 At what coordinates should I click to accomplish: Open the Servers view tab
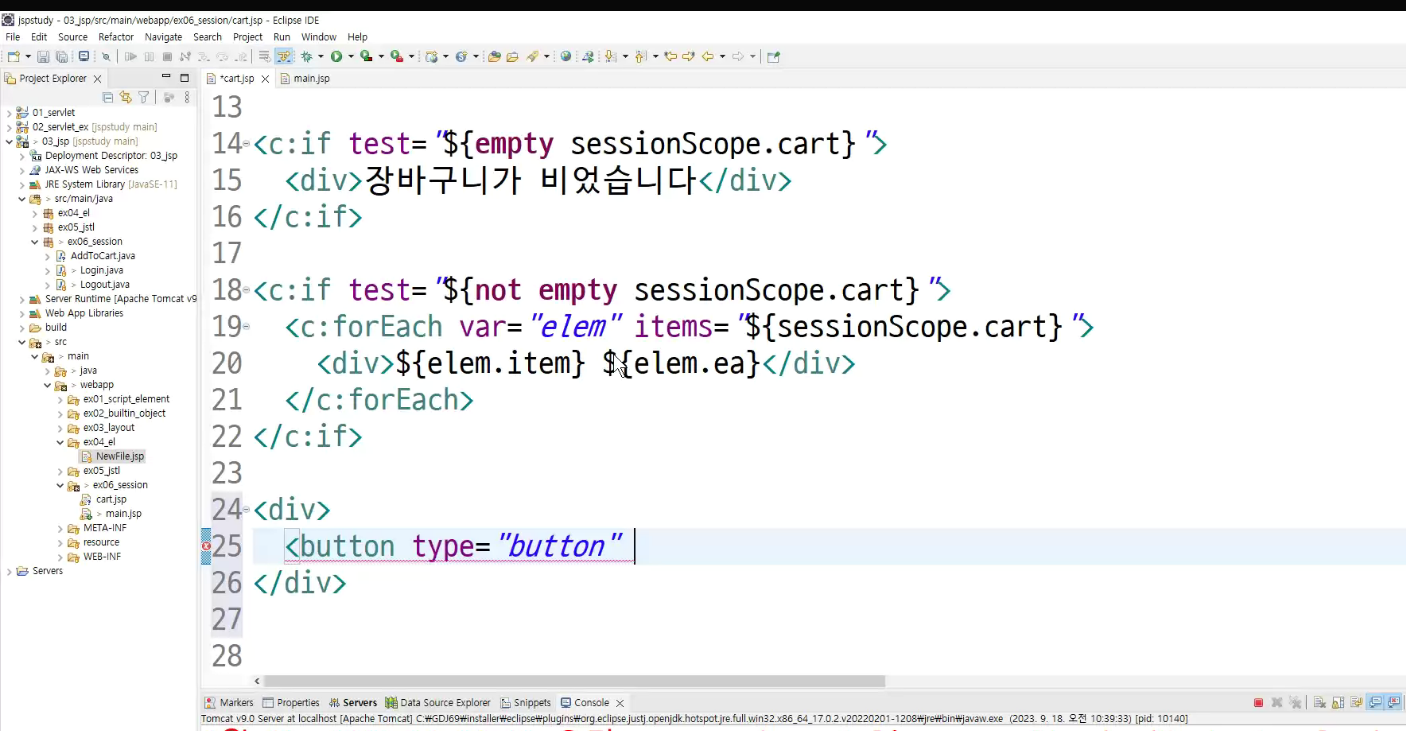pos(353,703)
